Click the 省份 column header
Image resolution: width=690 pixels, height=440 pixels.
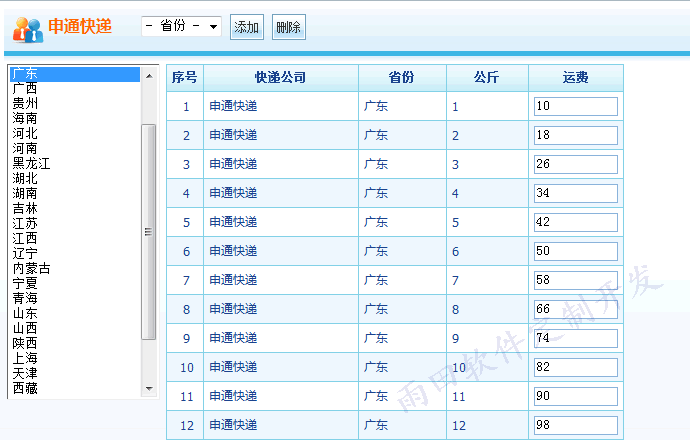(x=402, y=78)
